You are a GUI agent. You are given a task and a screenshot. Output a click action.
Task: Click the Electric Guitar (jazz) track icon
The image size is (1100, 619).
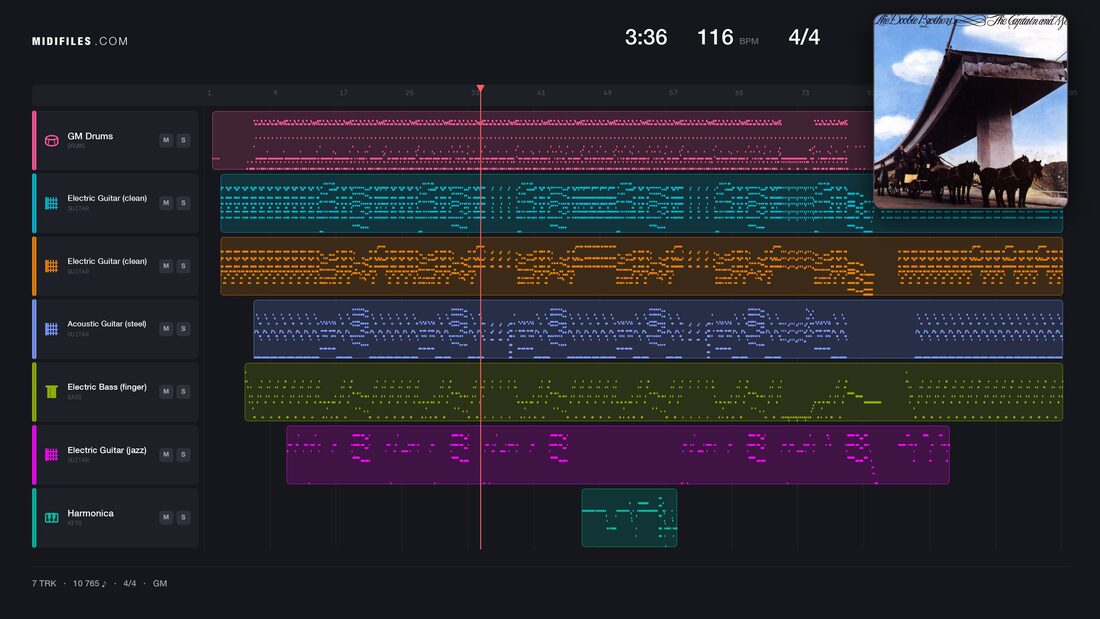pos(51,455)
